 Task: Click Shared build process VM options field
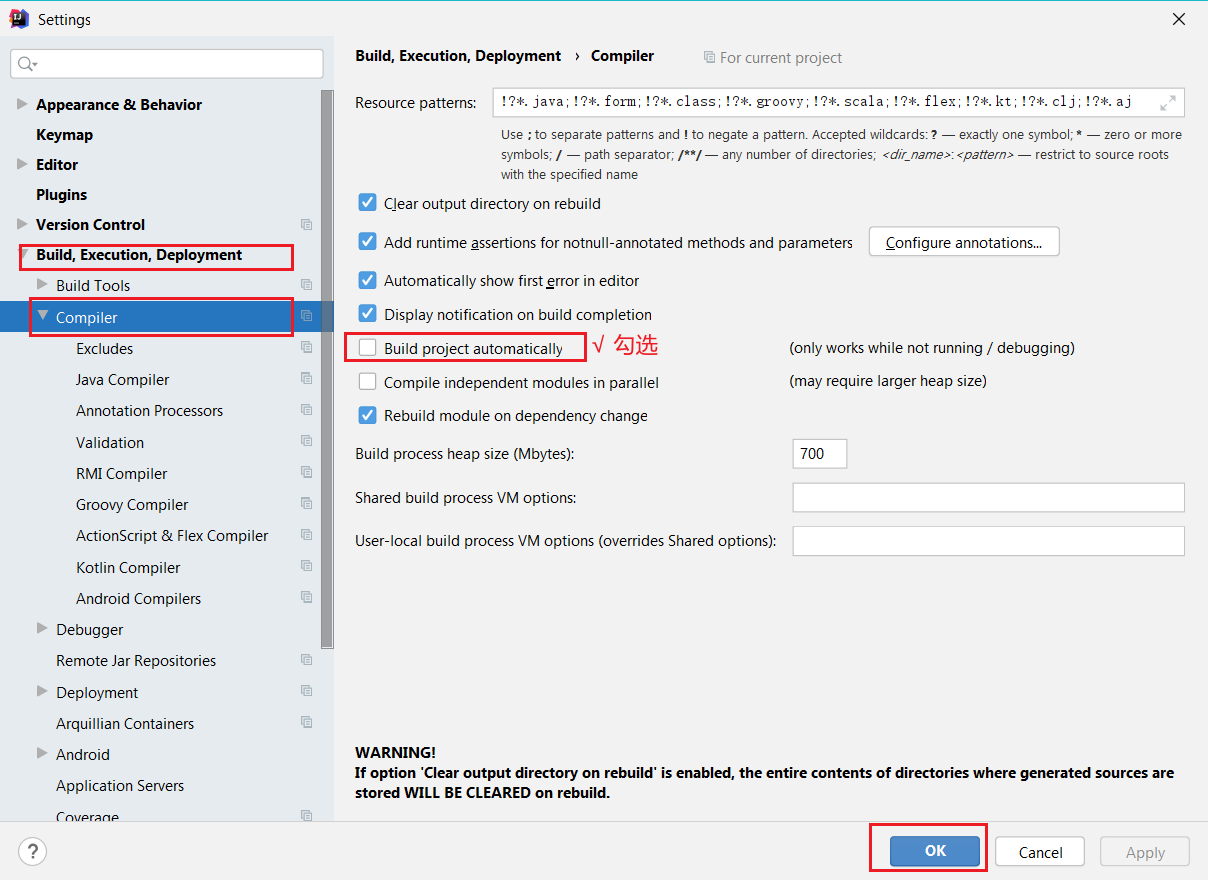pyautogui.click(x=988, y=497)
